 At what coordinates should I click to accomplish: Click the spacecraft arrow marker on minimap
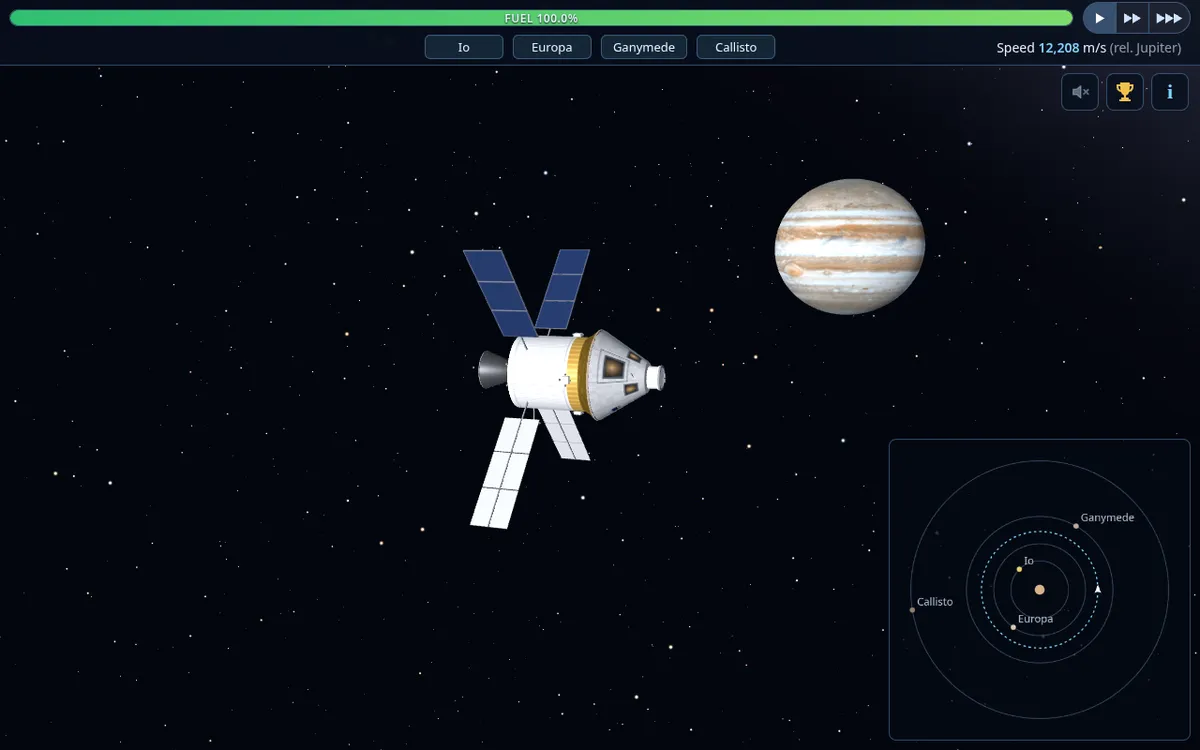click(x=1098, y=589)
